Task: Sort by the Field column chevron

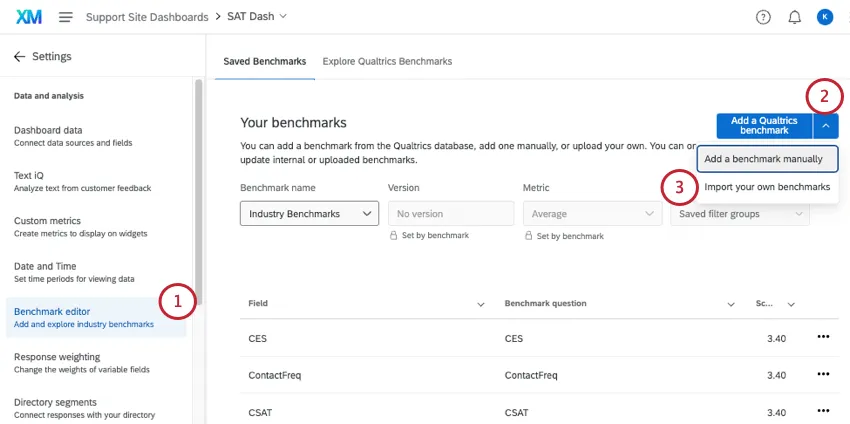Action: [x=480, y=304]
